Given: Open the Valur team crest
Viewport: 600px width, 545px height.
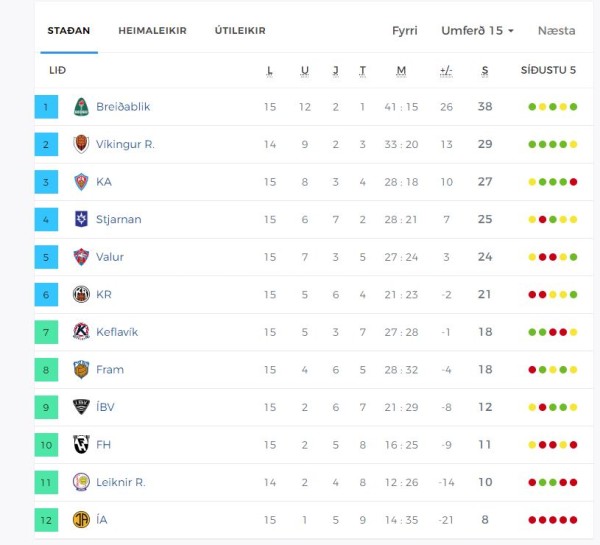Looking at the screenshot, I should [x=81, y=257].
